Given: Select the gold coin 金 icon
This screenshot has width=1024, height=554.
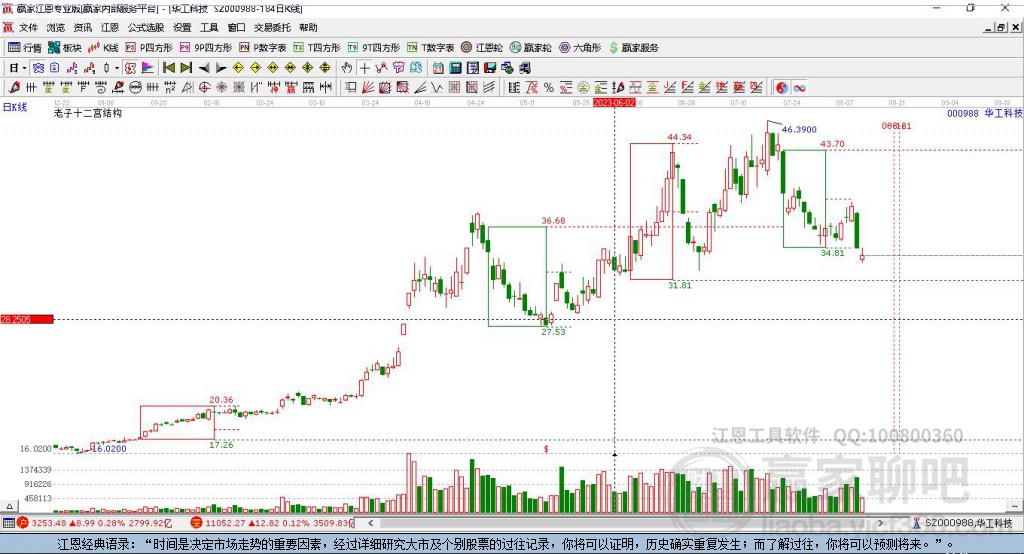Looking at the screenshot, I should [x=583, y=88].
